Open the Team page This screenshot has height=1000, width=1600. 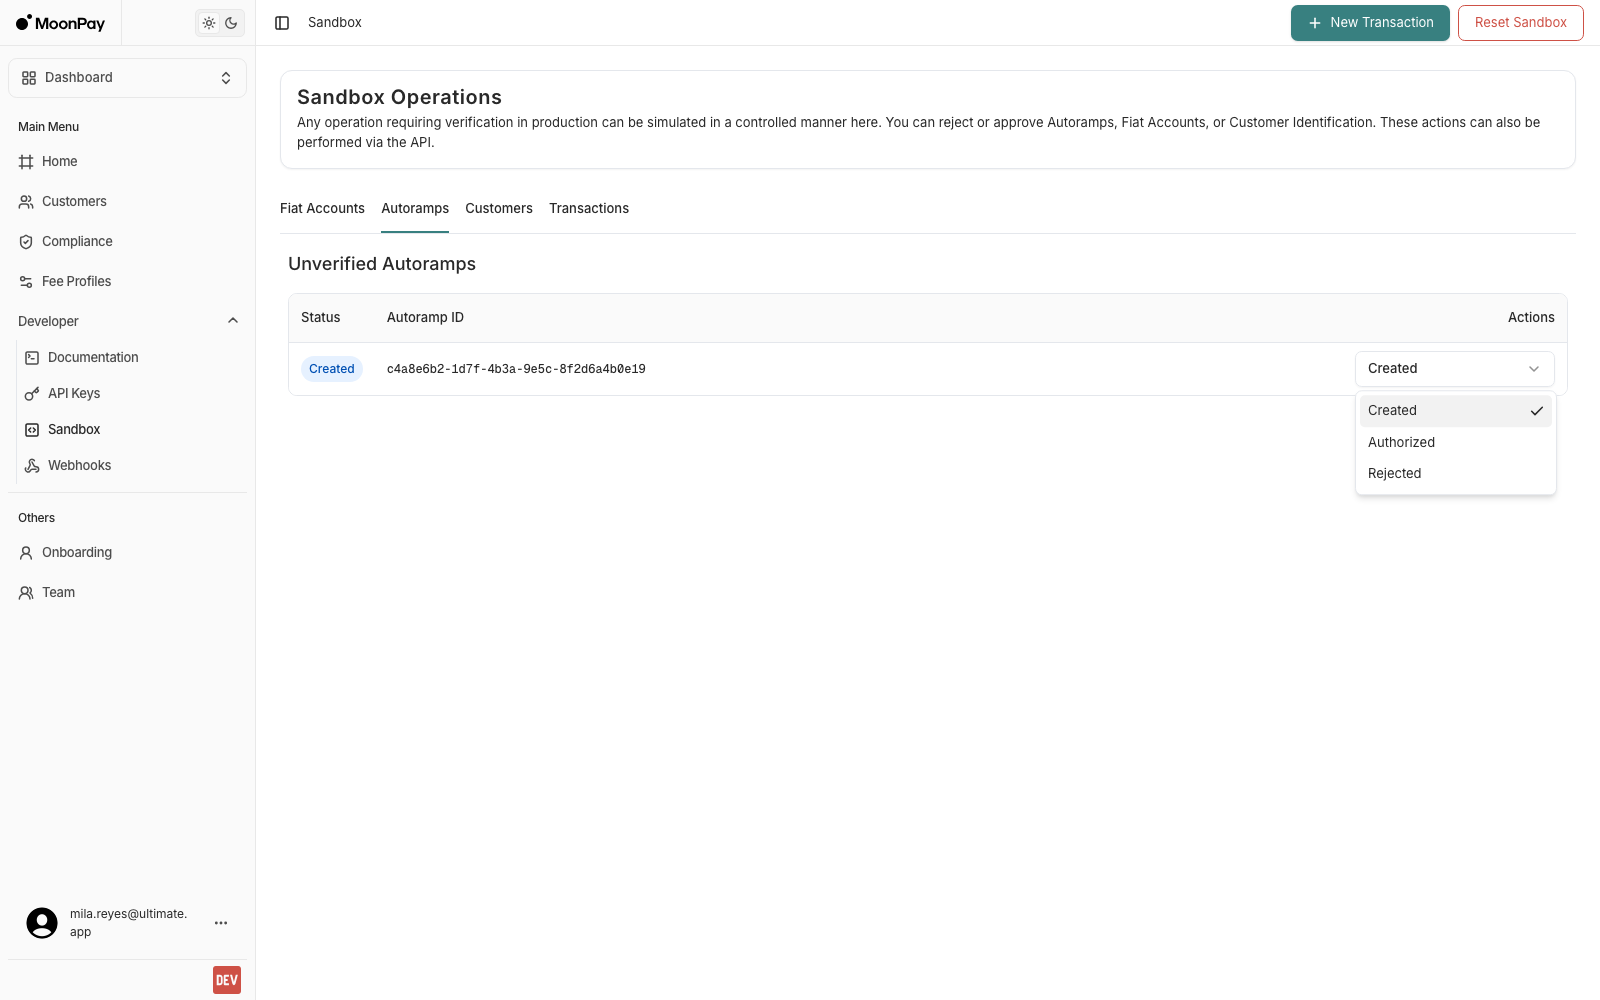tap(127, 593)
